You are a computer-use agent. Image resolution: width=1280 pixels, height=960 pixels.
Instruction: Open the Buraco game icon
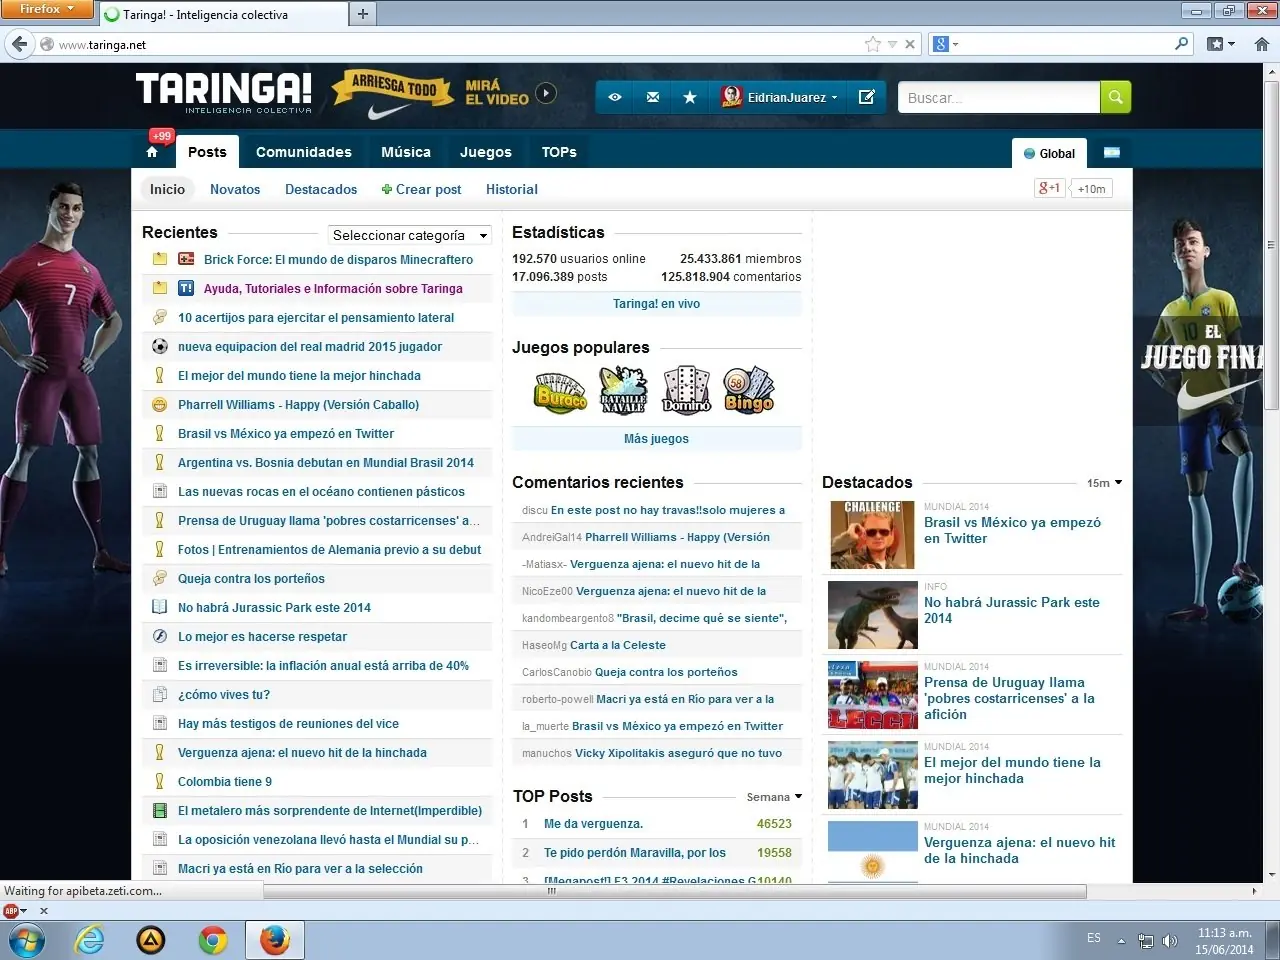pyautogui.click(x=561, y=391)
